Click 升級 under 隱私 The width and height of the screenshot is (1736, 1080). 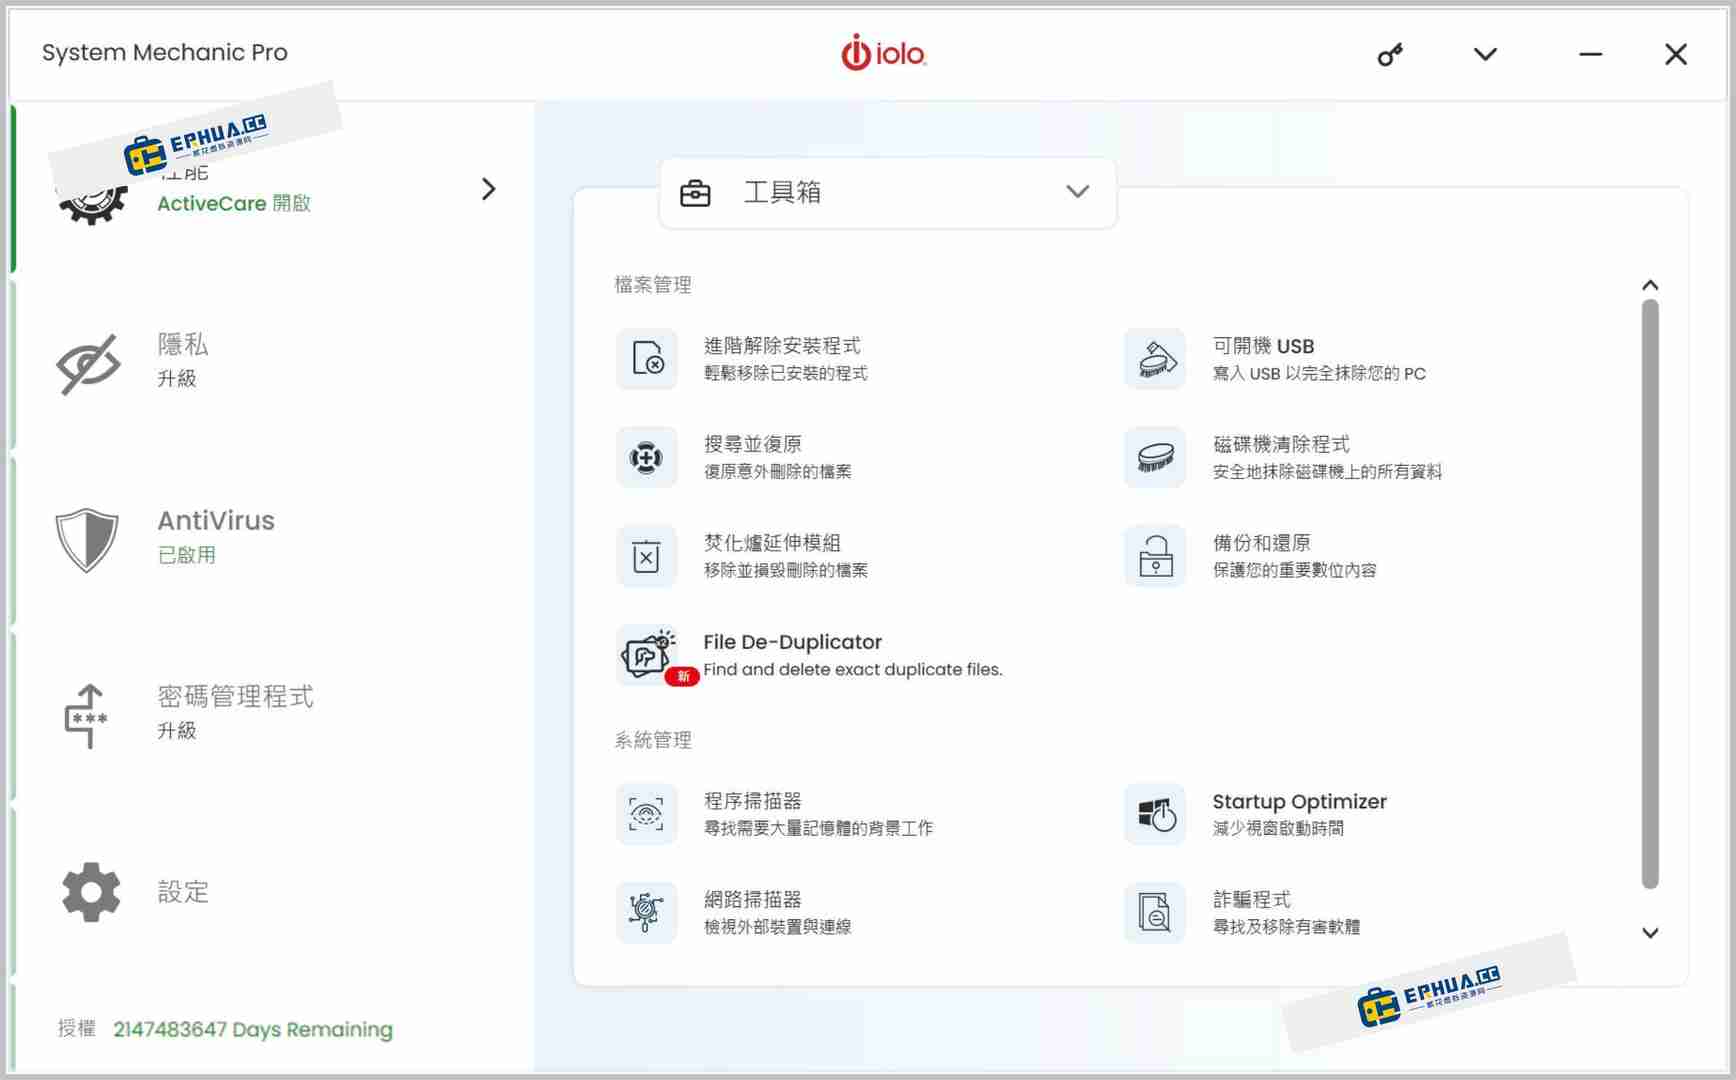177,379
